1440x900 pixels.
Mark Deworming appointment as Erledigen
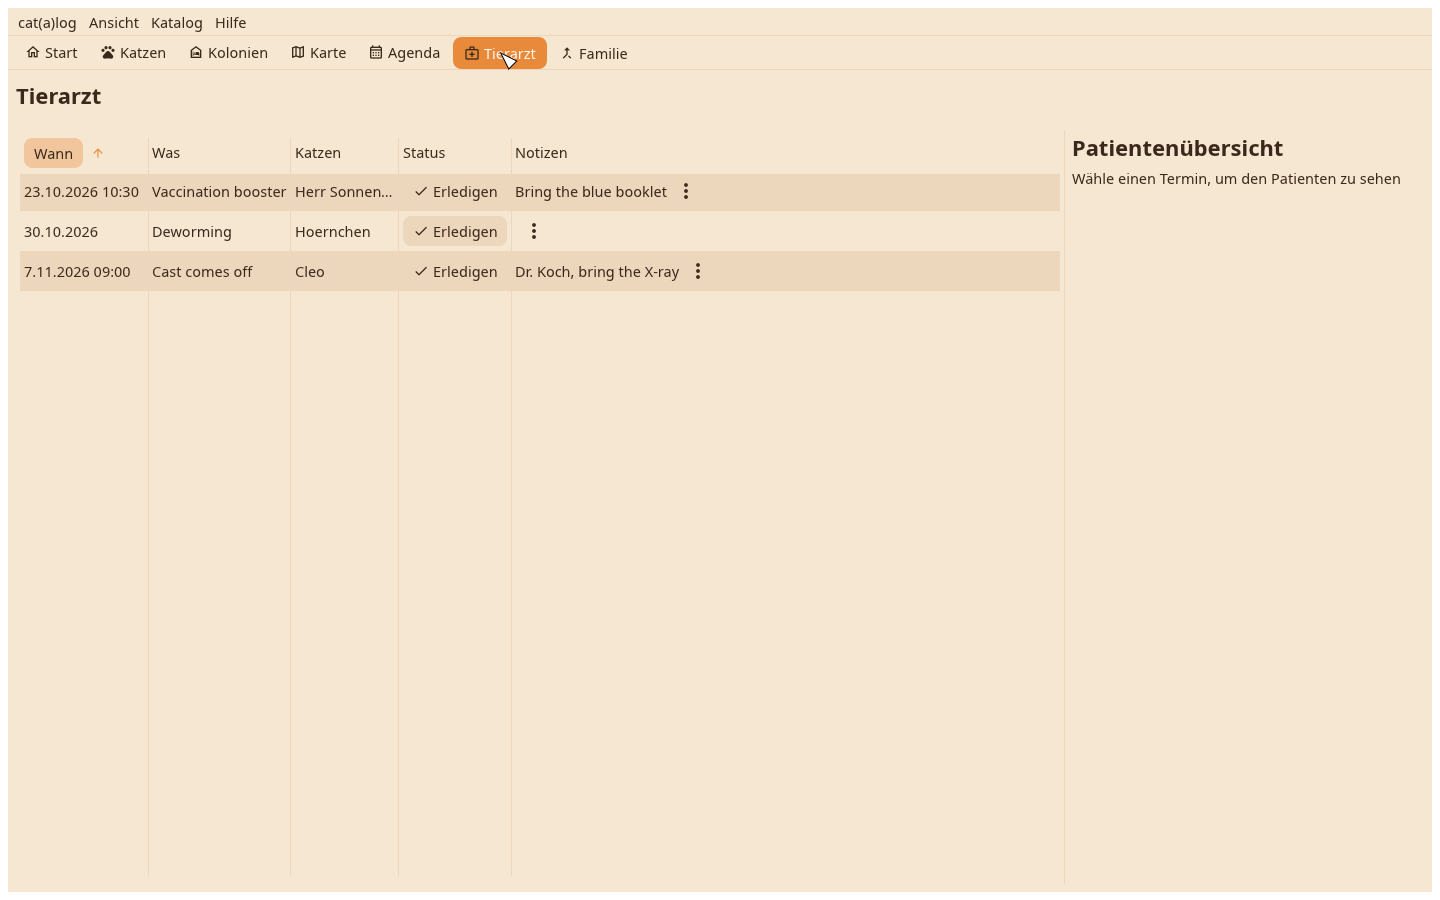455,231
